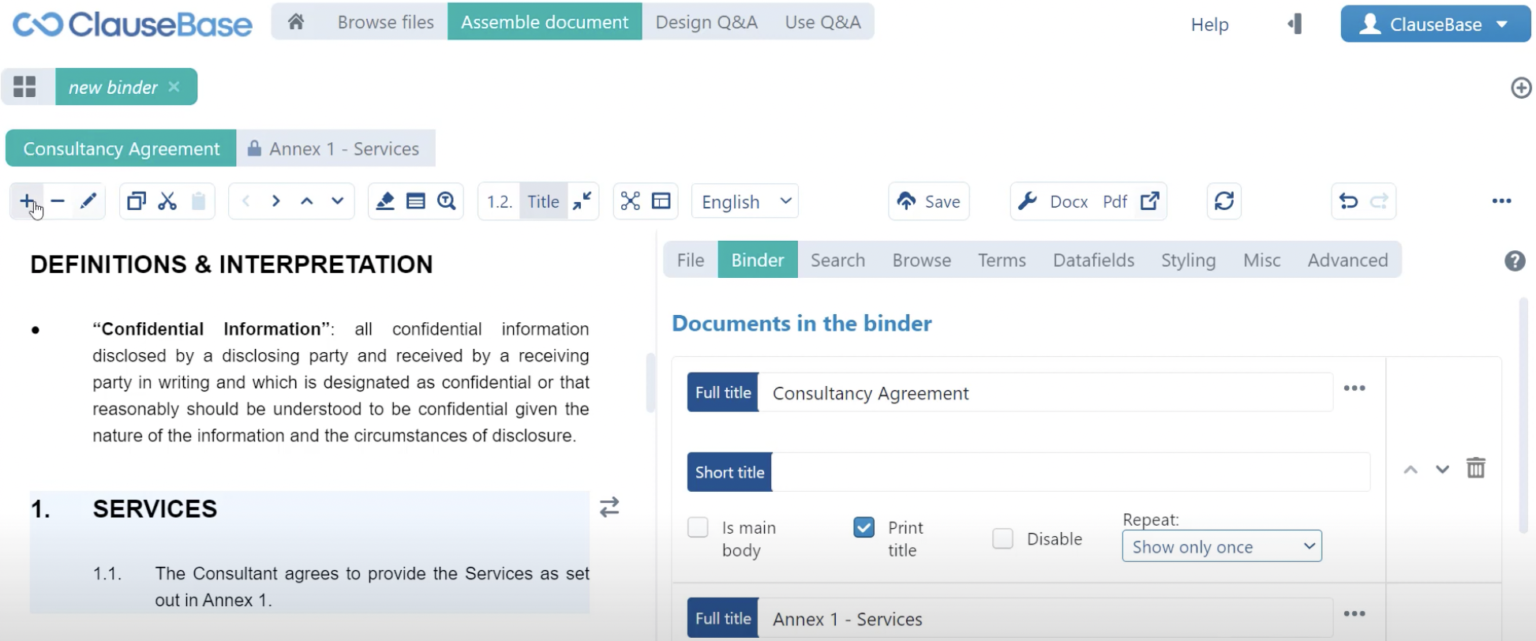Viewport: 1536px width, 641px height.
Task: Click the scissors cut icon in toolbar
Action: [x=167, y=201]
